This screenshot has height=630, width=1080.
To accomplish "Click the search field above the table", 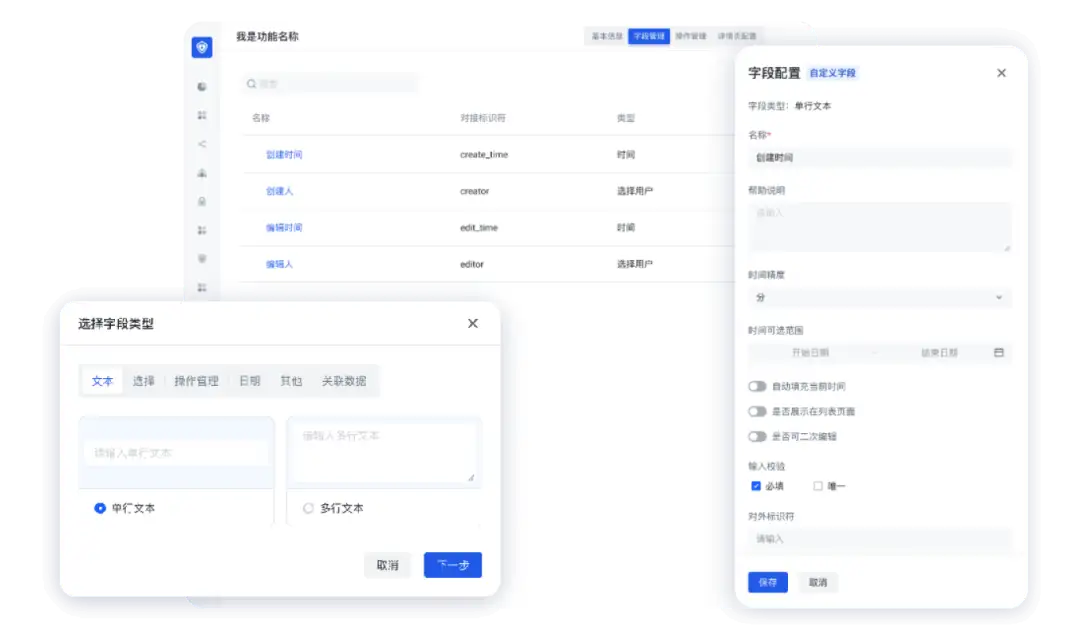I will tap(330, 84).
